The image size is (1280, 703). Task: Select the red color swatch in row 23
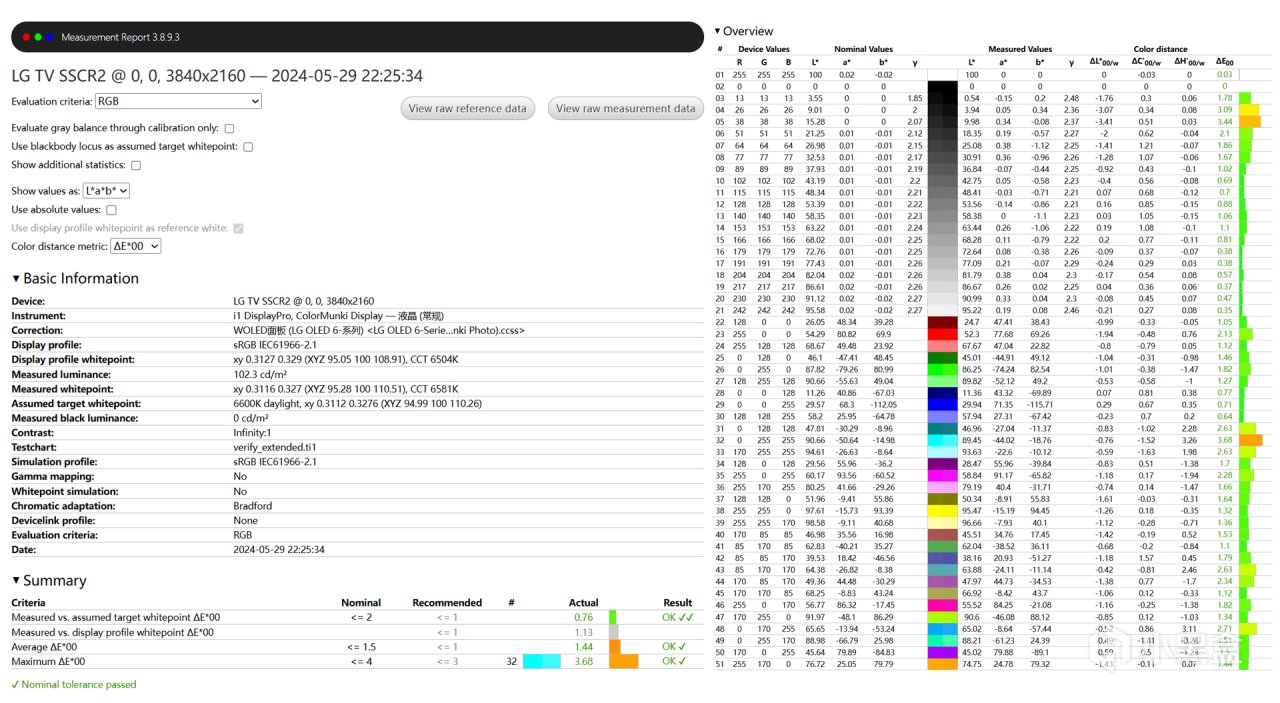click(x=944, y=334)
